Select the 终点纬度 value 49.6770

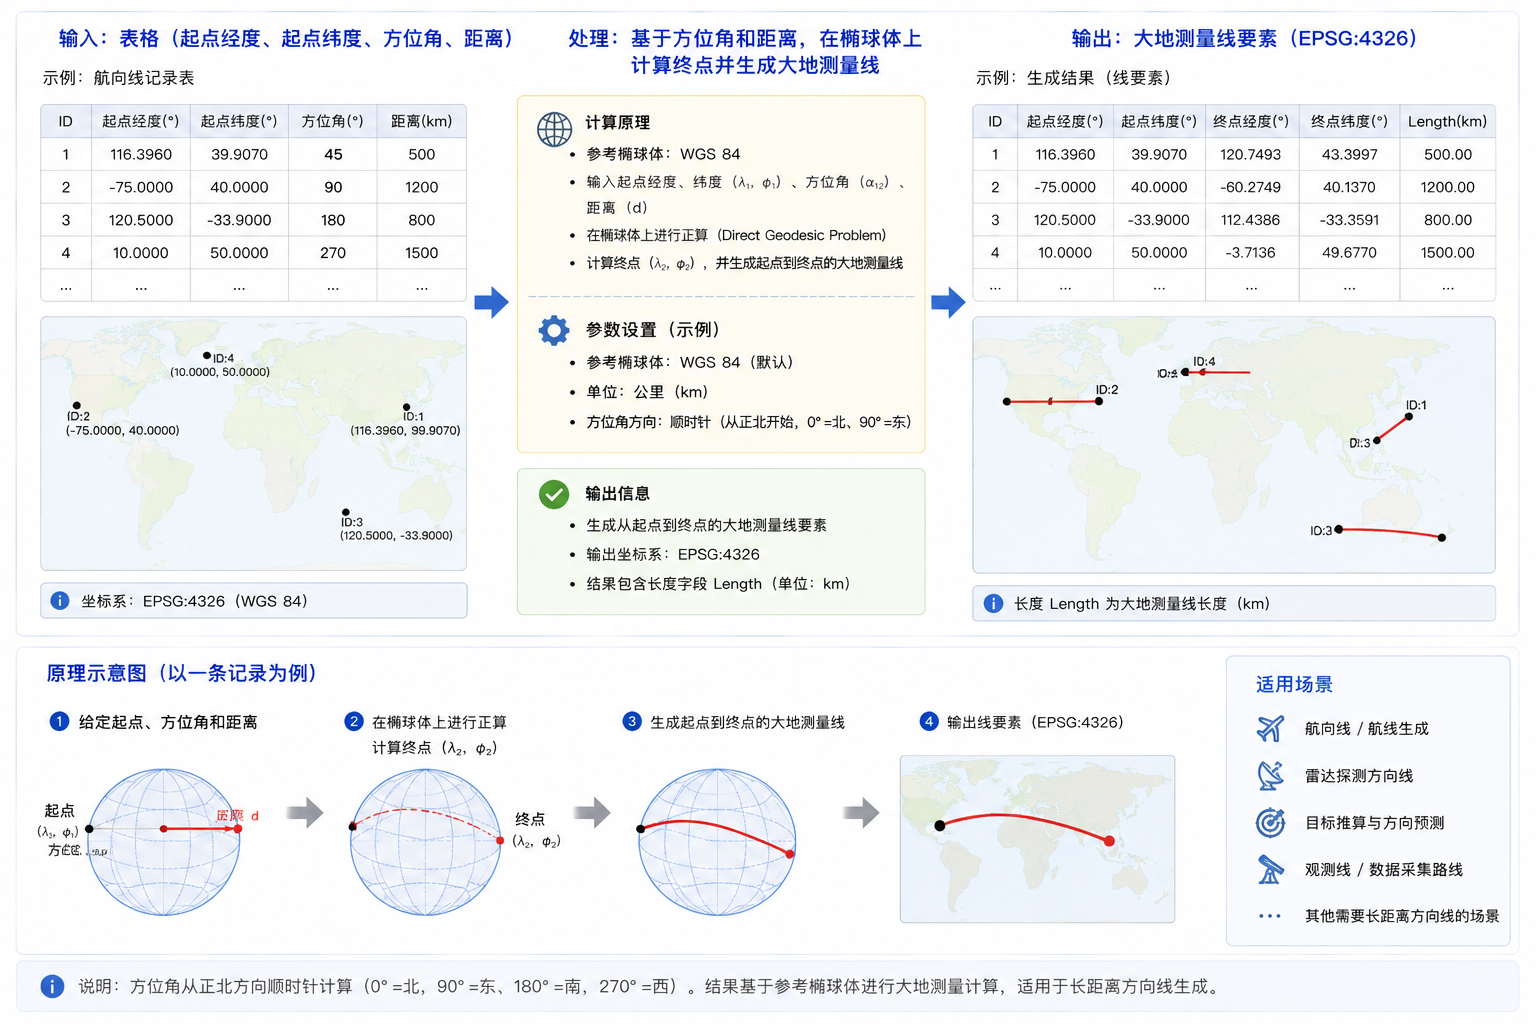tap(1349, 253)
